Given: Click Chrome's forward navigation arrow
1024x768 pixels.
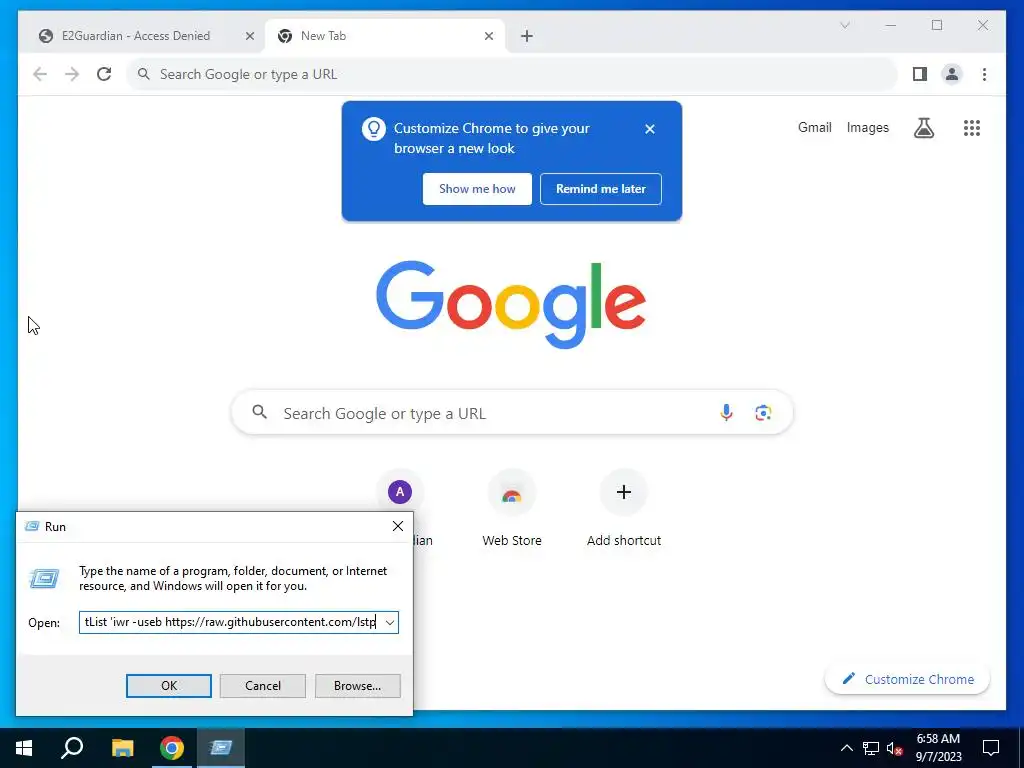Looking at the screenshot, I should point(72,74).
